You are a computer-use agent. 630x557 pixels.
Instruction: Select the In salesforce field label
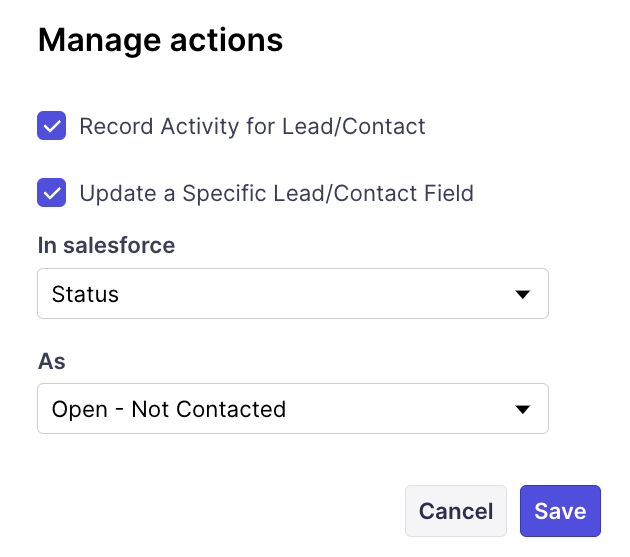(106, 246)
